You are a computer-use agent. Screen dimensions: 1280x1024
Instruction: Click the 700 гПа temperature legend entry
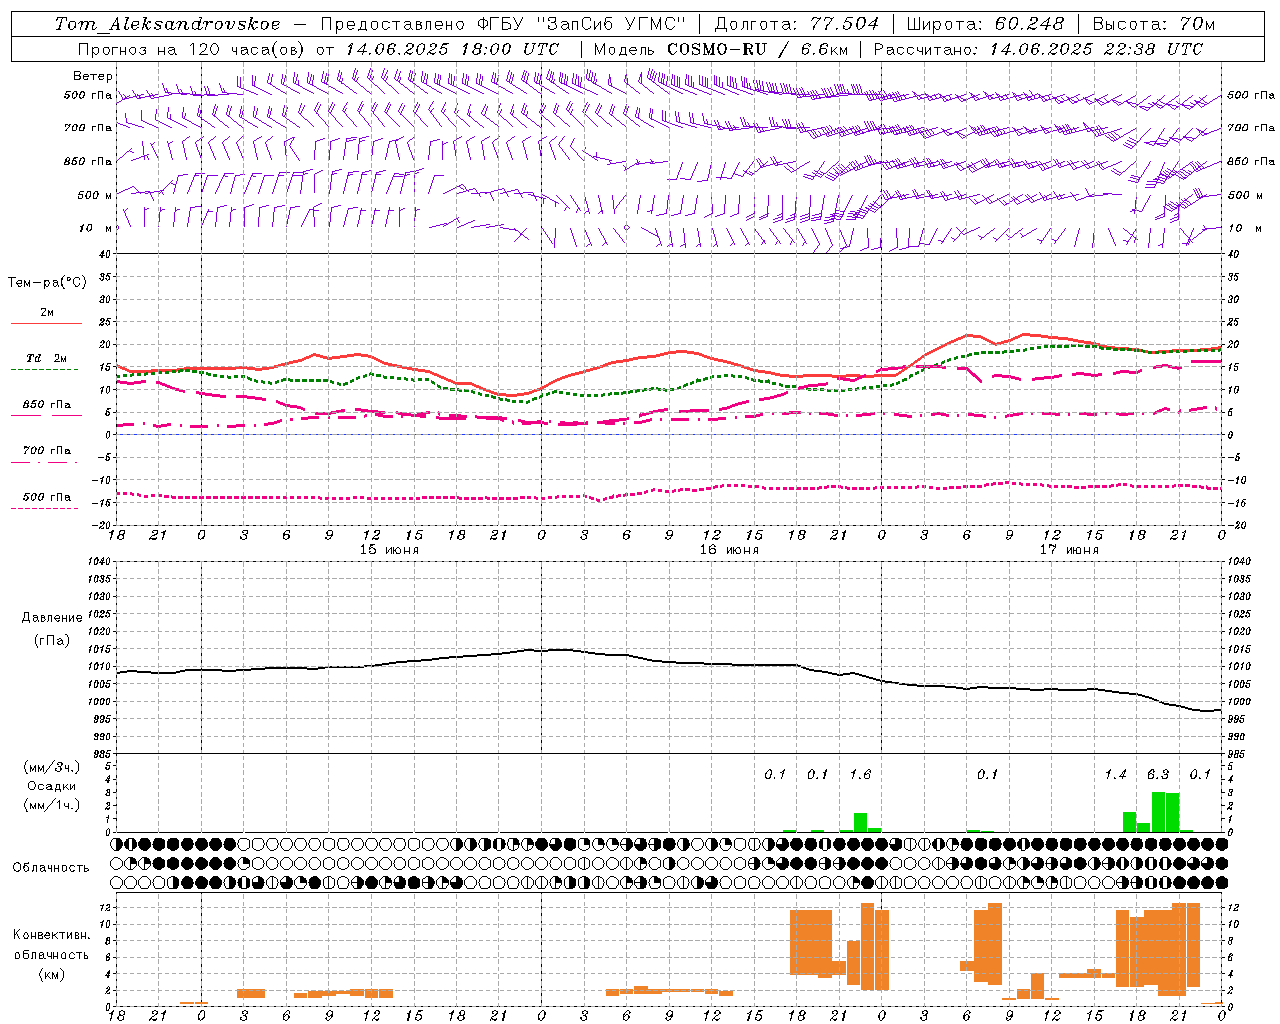coord(47,450)
